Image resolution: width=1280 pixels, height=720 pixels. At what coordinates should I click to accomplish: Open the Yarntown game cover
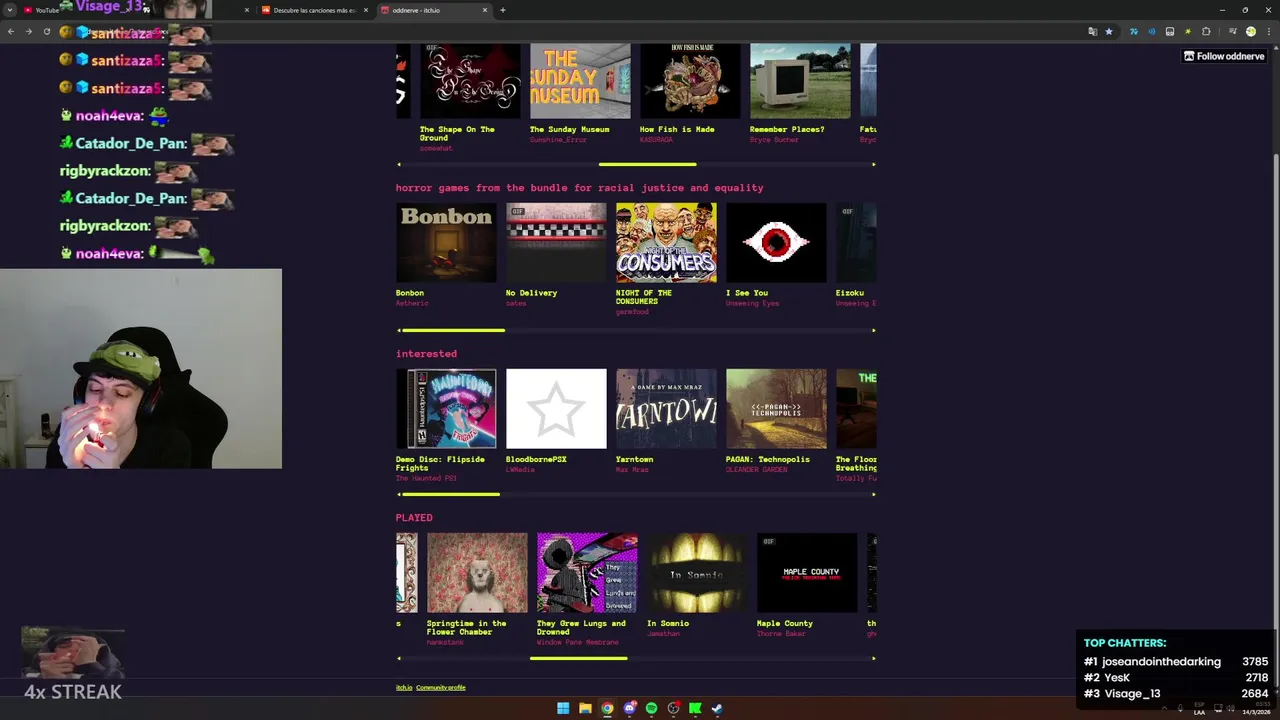[666, 409]
